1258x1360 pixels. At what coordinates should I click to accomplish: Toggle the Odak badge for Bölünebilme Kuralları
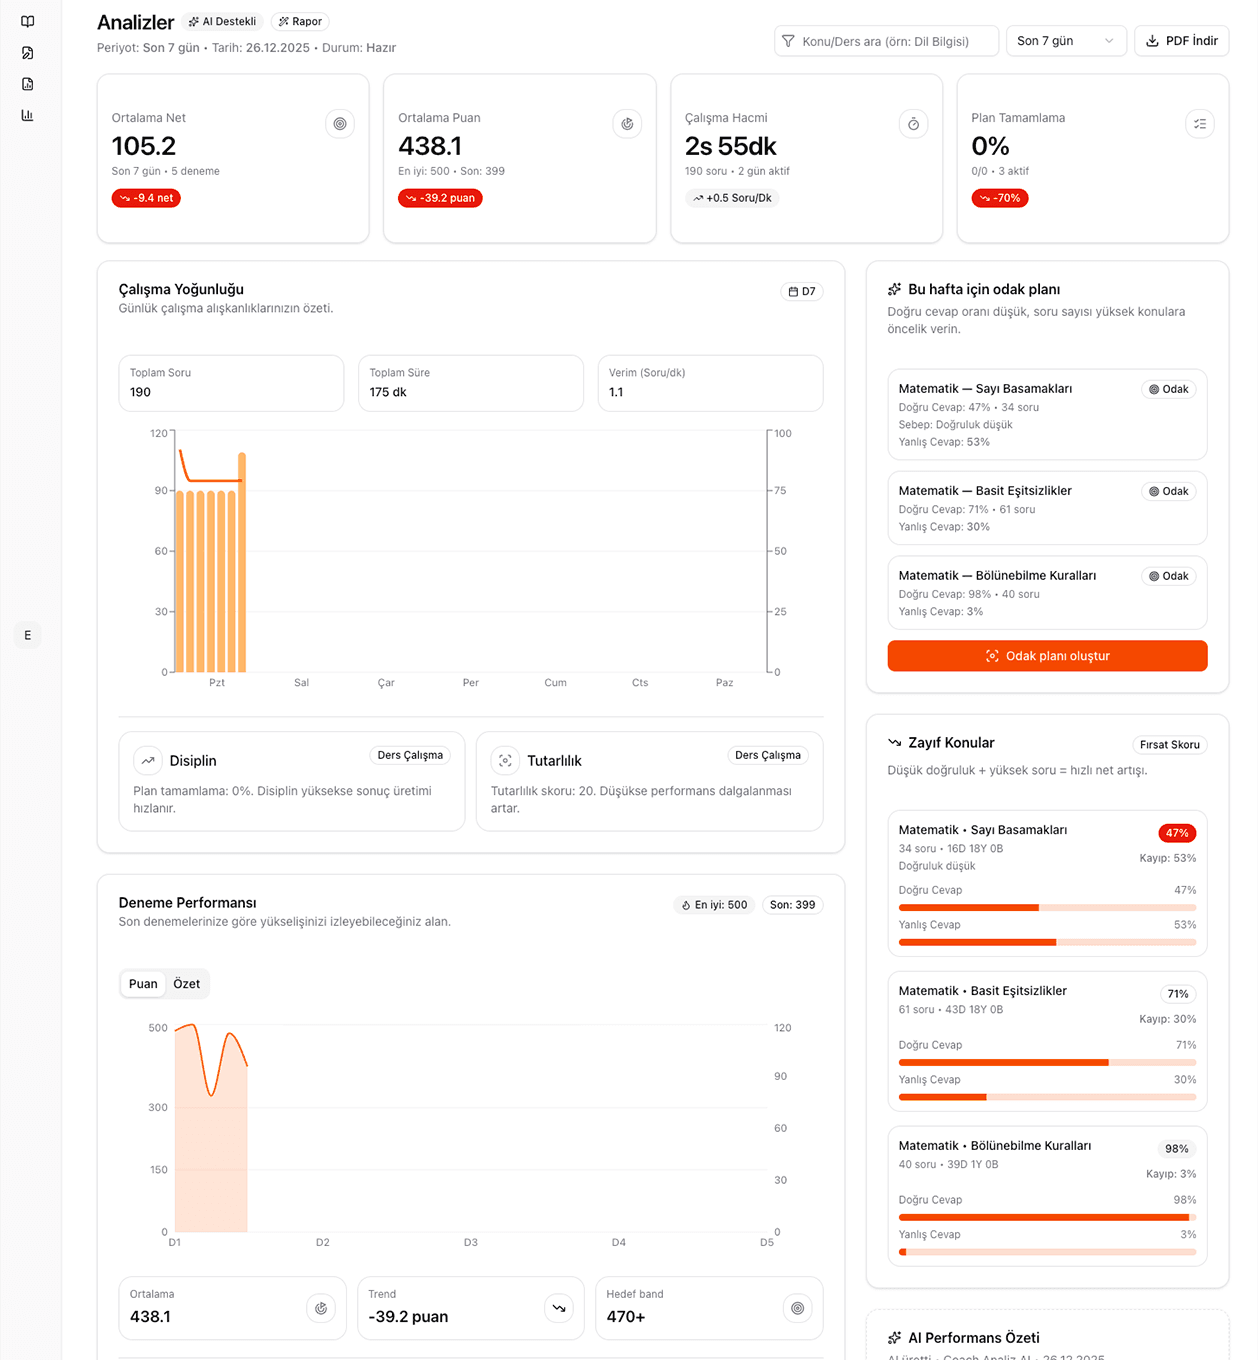click(x=1168, y=576)
